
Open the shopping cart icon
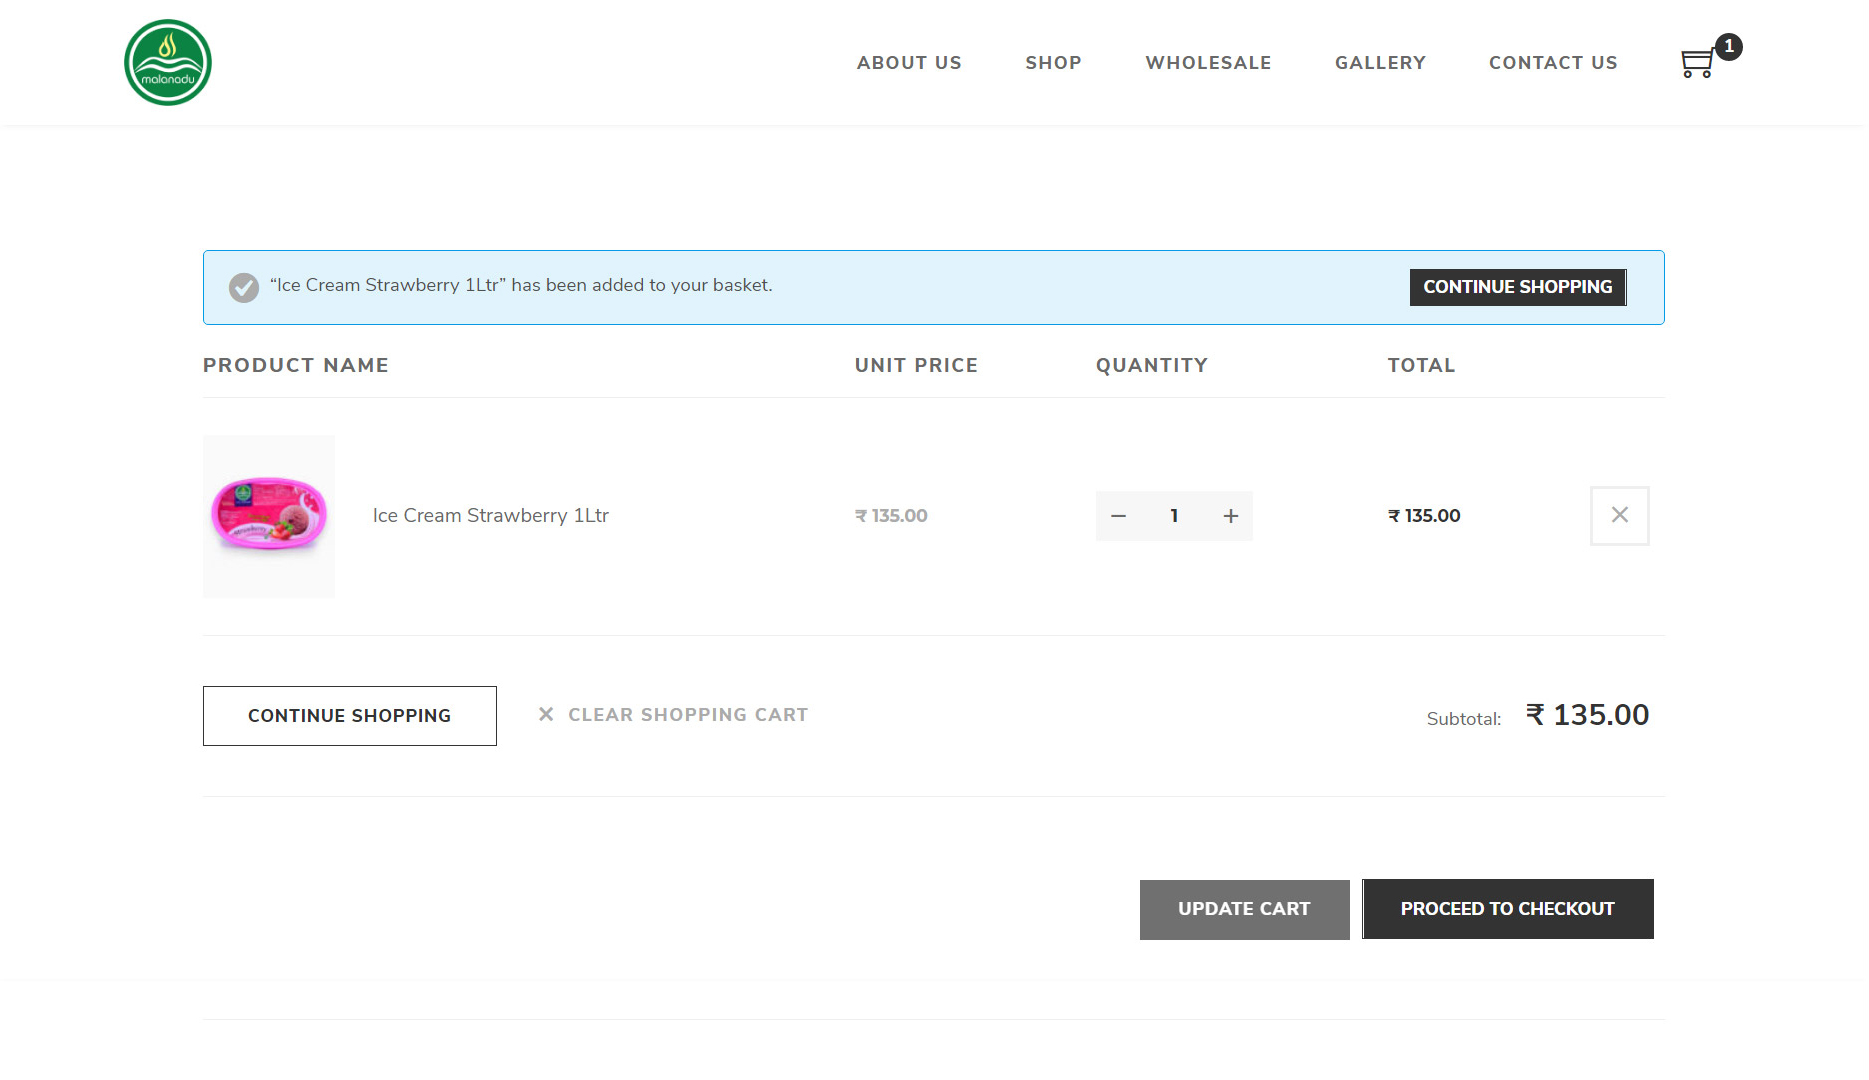coord(1697,64)
